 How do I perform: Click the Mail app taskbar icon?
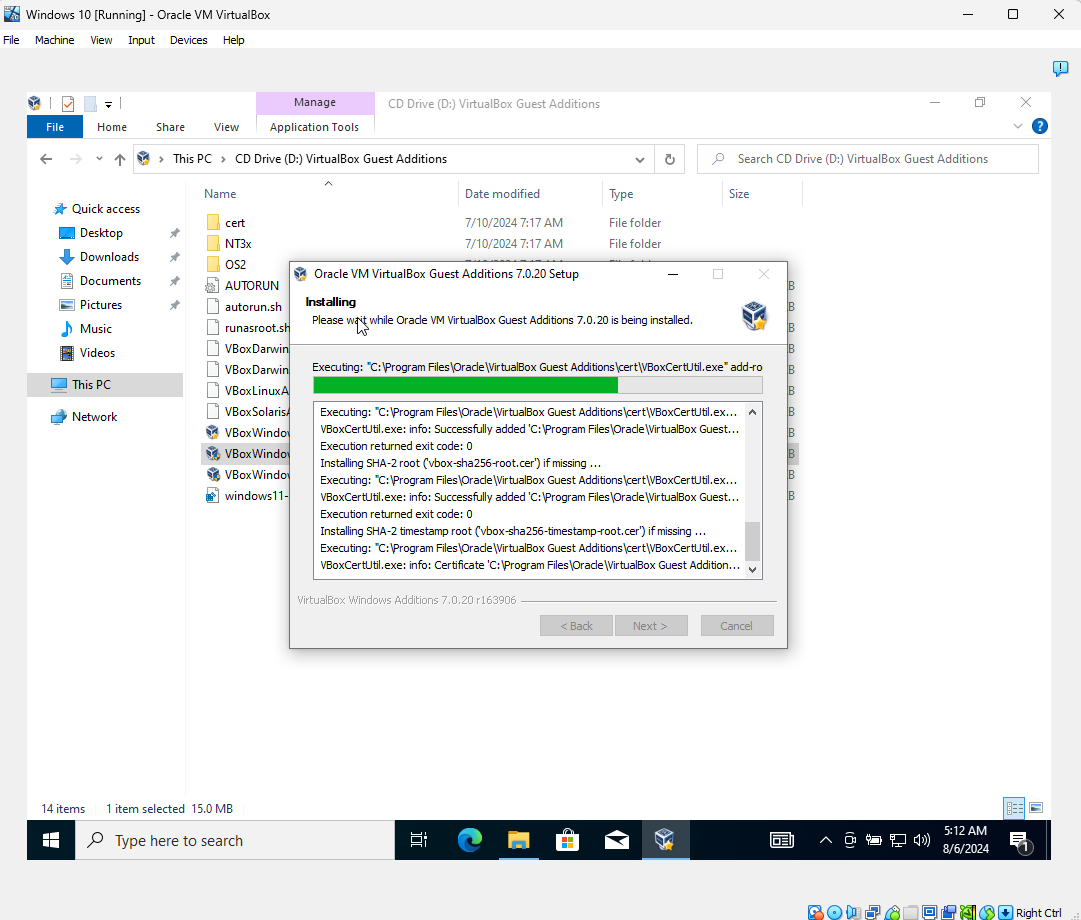(616, 840)
